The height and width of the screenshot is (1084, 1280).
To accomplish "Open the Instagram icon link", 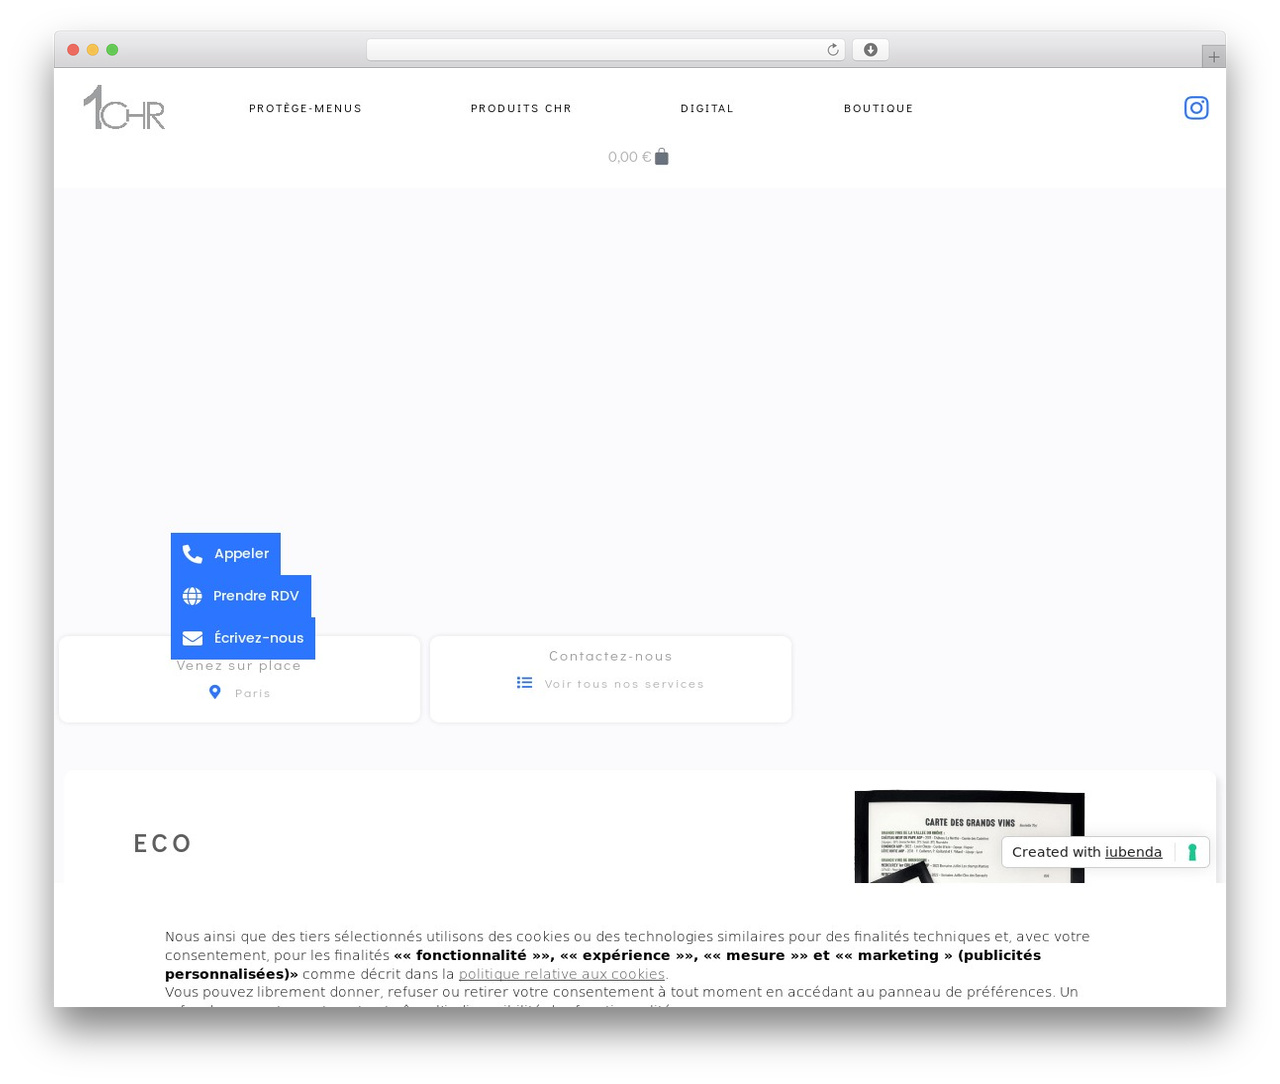I will [1196, 108].
